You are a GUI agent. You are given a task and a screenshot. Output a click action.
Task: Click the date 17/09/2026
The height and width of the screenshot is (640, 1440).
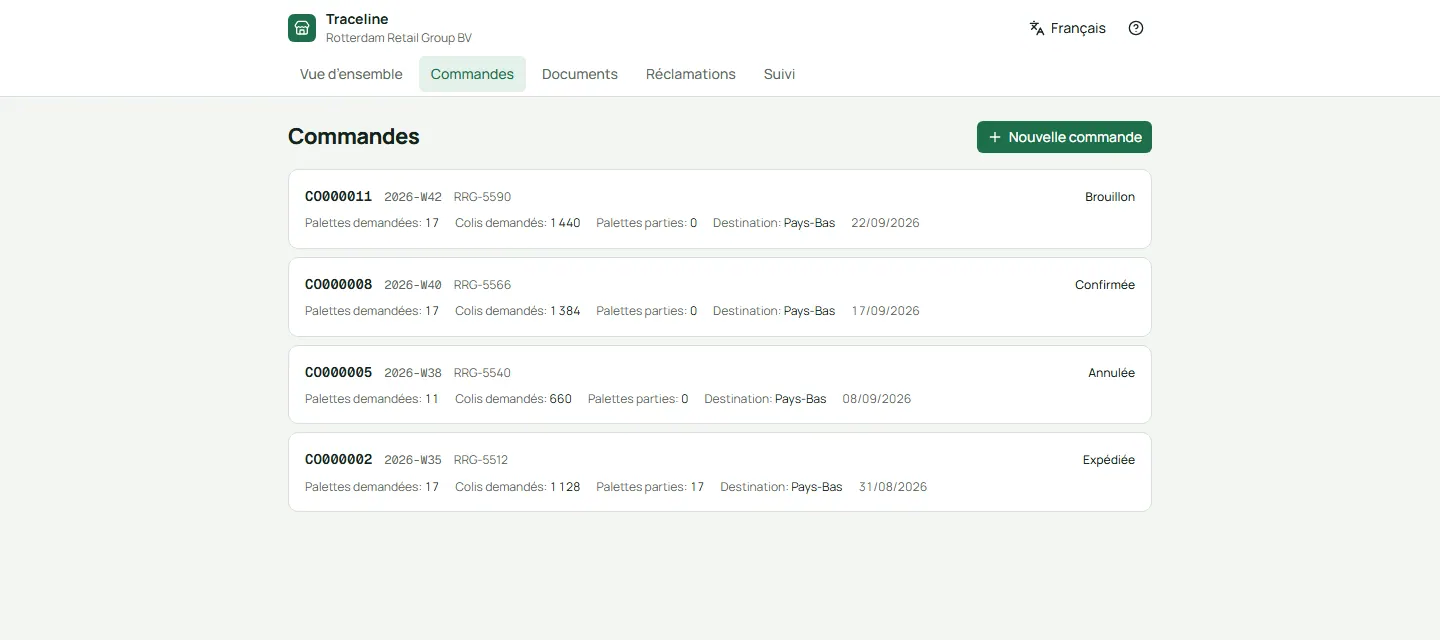885,311
